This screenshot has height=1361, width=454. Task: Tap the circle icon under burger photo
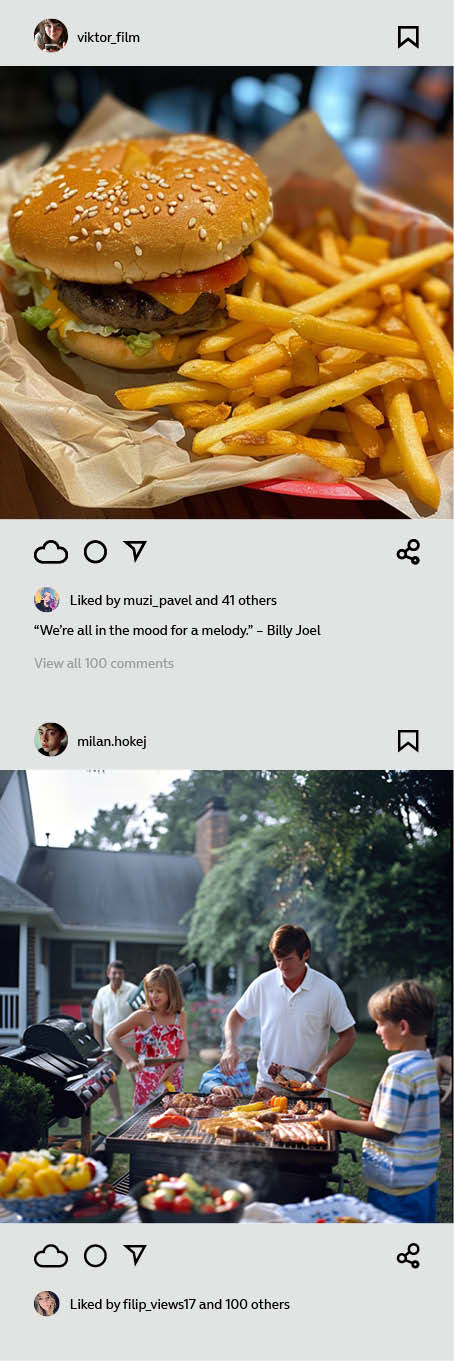(x=95, y=552)
